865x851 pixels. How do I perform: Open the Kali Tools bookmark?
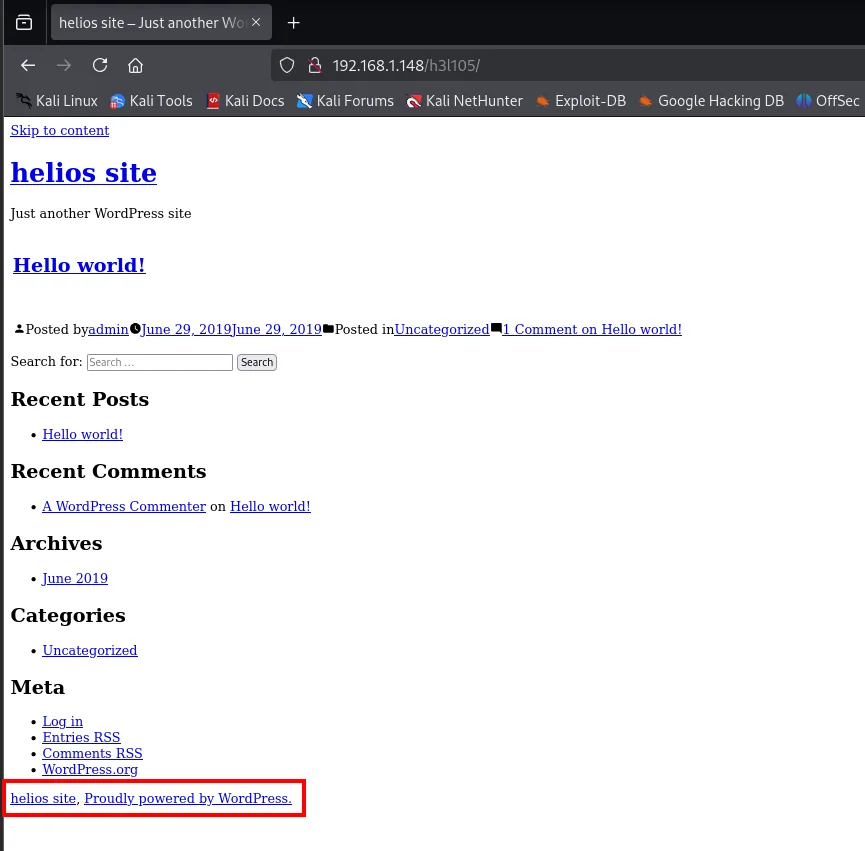pyautogui.click(x=151, y=101)
